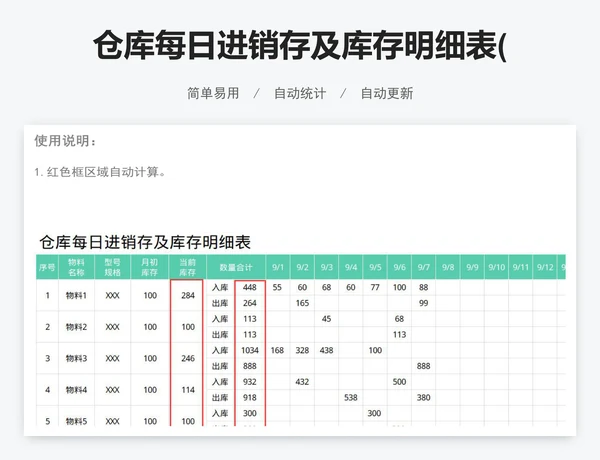Click the 888 value under 9/7
600x460 pixels.
pos(424,366)
